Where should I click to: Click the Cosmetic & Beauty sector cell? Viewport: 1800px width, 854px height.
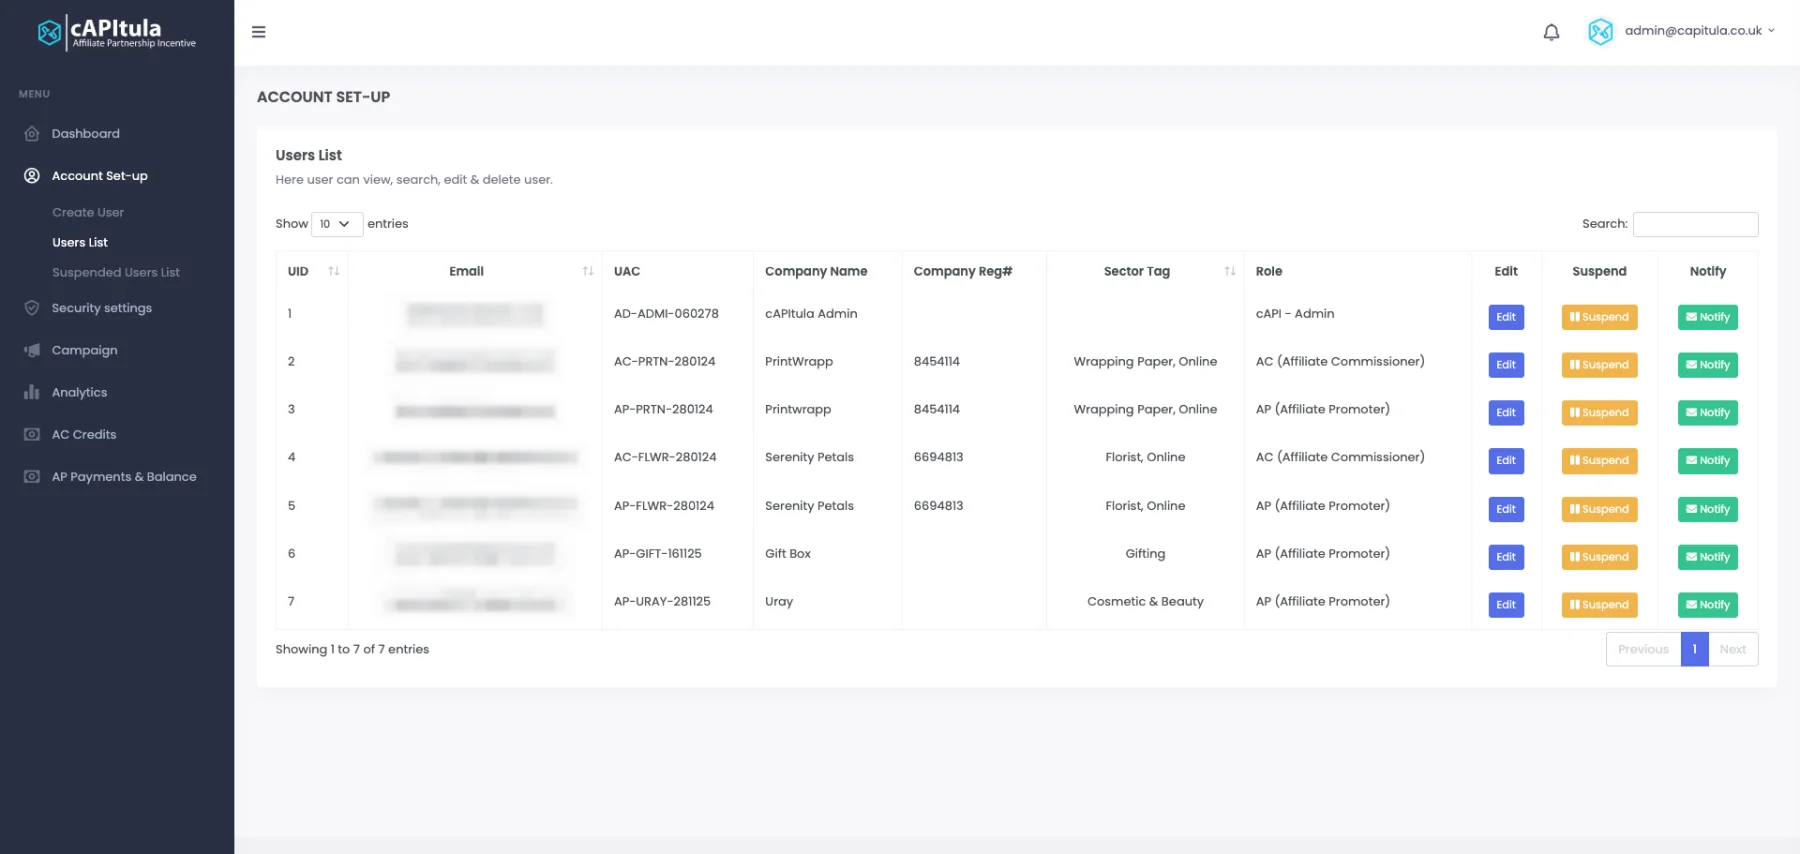click(x=1145, y=602)
